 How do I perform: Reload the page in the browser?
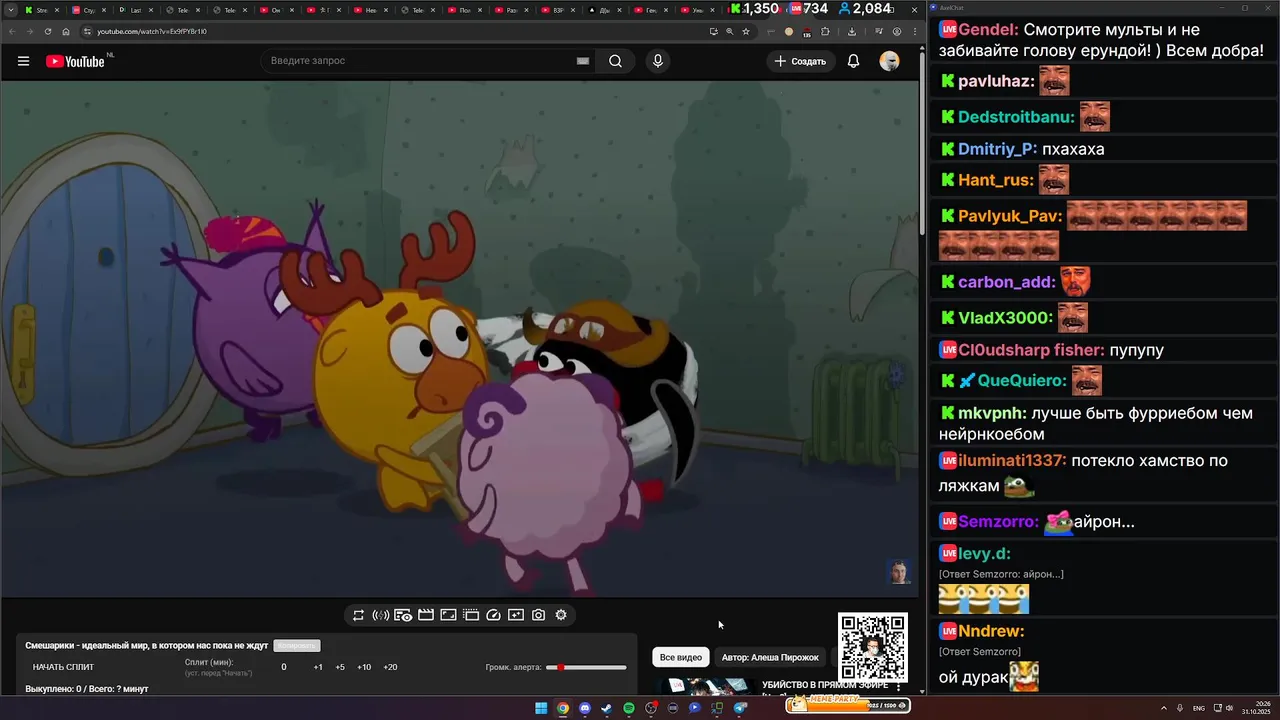click(x=48, y=31)
